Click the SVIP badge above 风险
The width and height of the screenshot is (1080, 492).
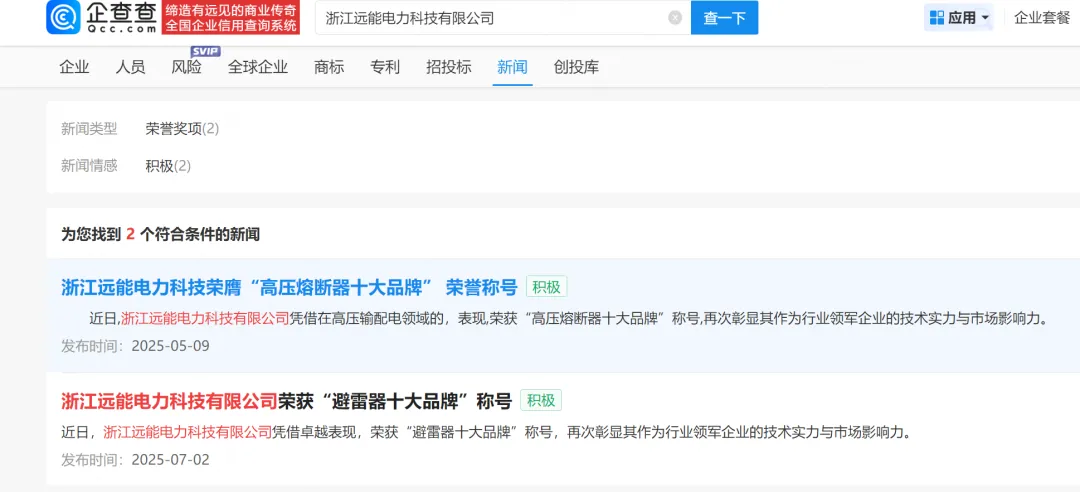click(205, 52)
